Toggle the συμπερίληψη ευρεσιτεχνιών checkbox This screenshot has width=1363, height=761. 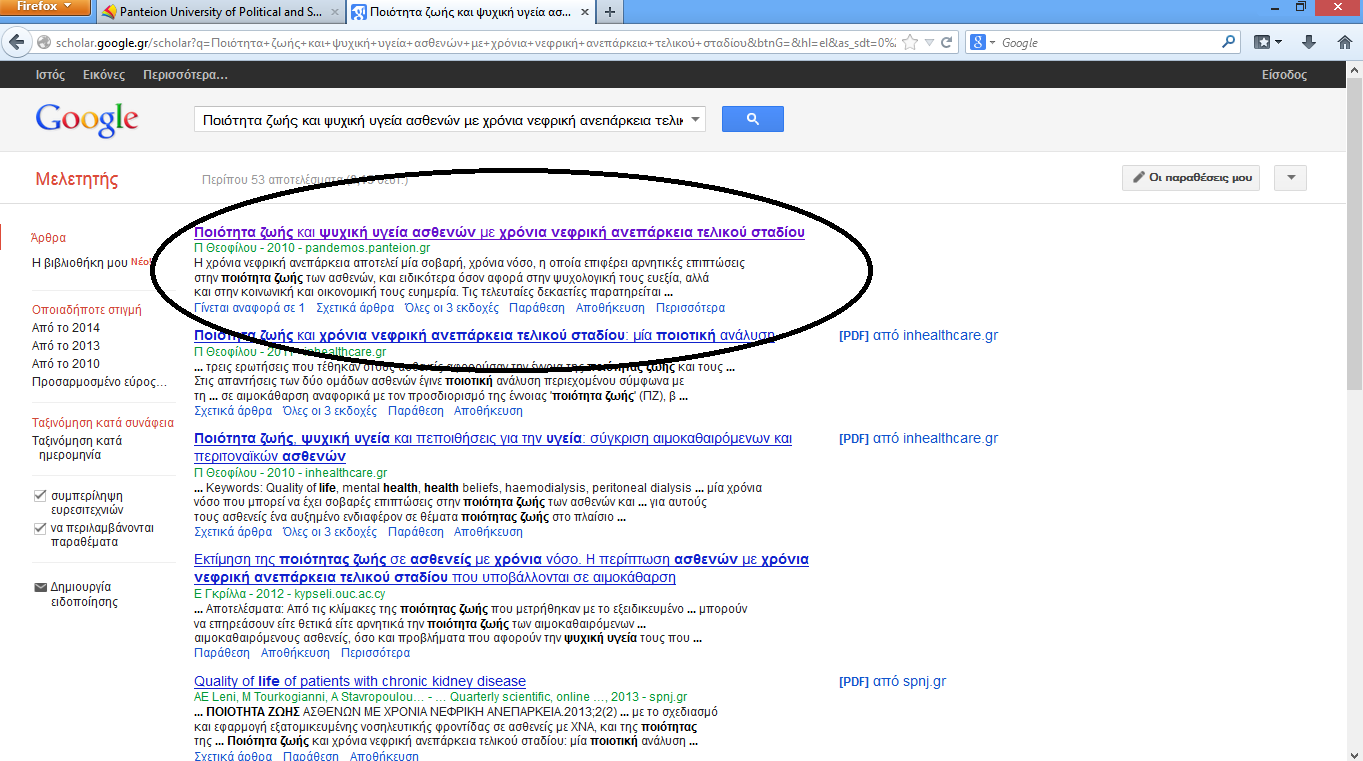pos(40,495)
